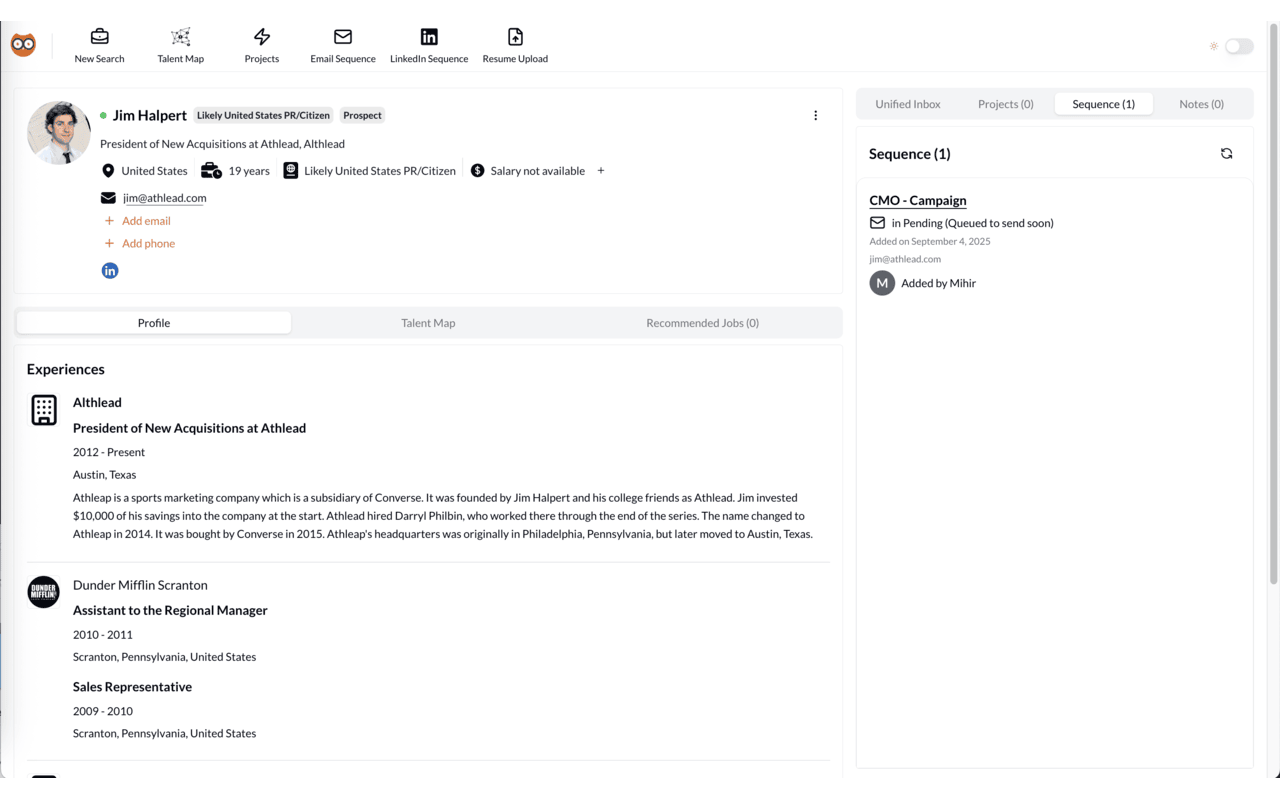Click the M avatar for Mihir
The image size is (1280, 800).
882,283
